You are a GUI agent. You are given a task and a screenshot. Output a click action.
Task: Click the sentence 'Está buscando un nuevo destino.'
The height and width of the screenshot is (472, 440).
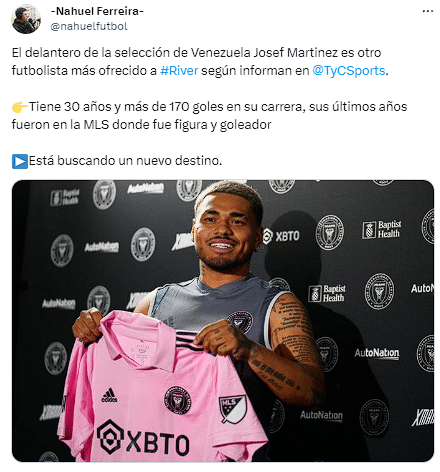125,161
